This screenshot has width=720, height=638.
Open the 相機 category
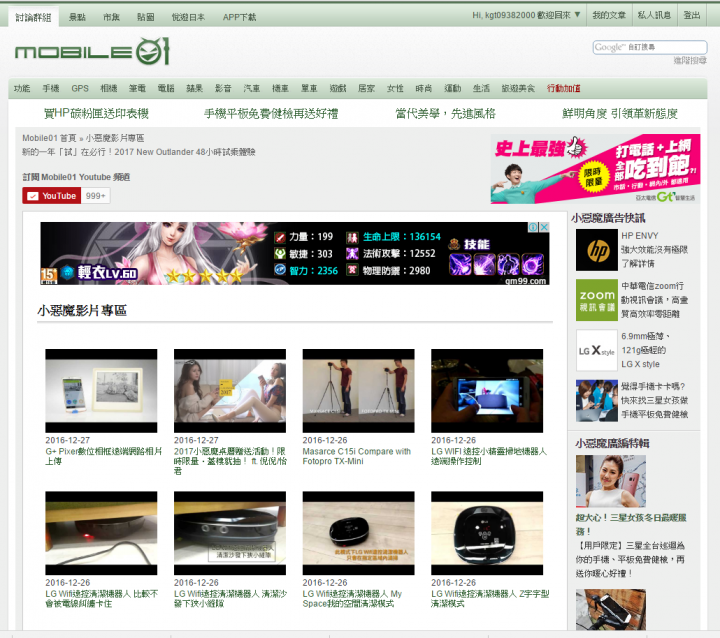109,88
